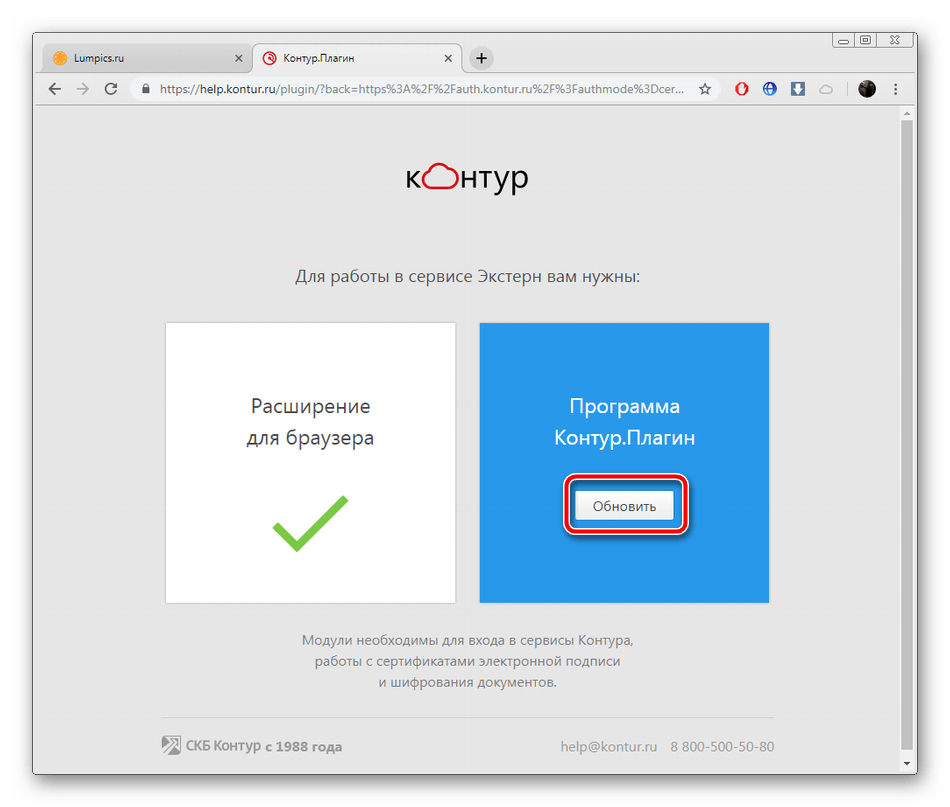This screenshot has width=950, height=807.
Task: Click the grey cloud extension icon
Action: [826, 90]
